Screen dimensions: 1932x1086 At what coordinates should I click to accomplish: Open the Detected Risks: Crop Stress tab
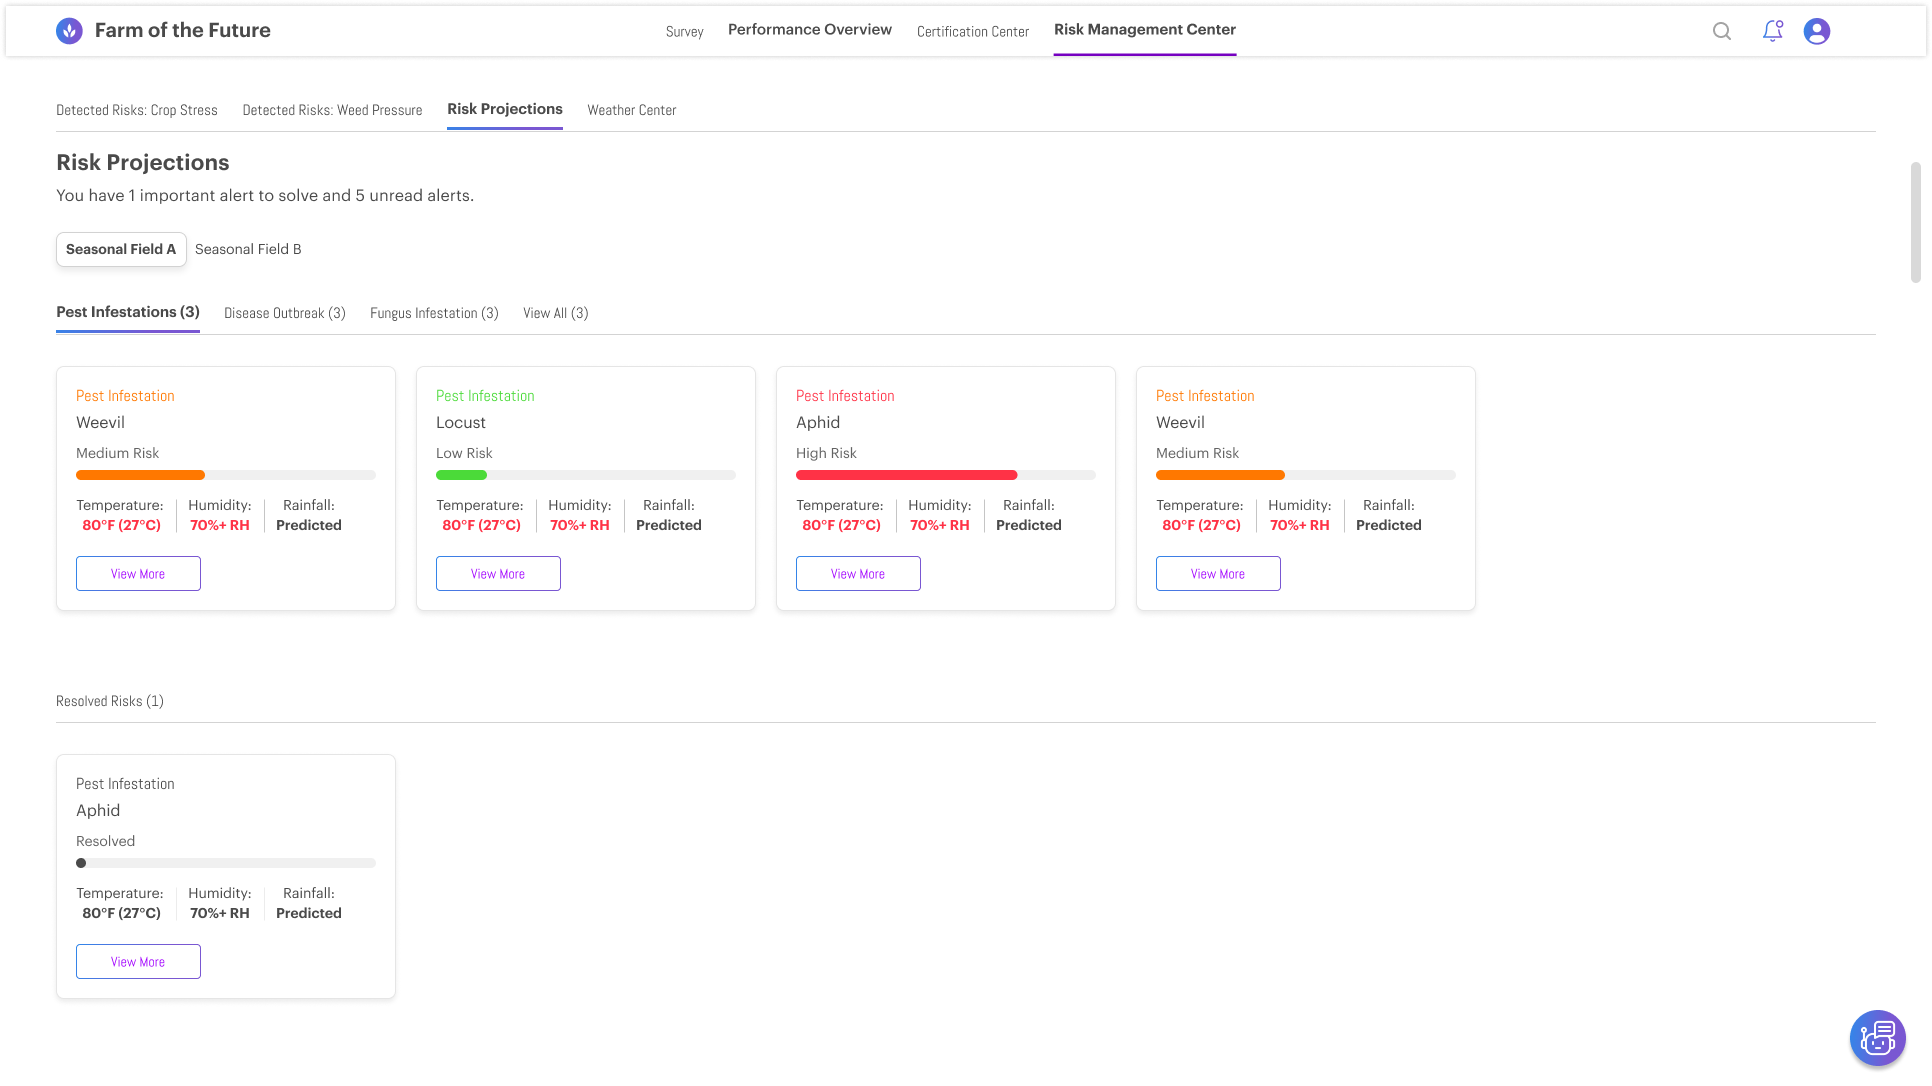pyautogui.click(x=137, y=110)
